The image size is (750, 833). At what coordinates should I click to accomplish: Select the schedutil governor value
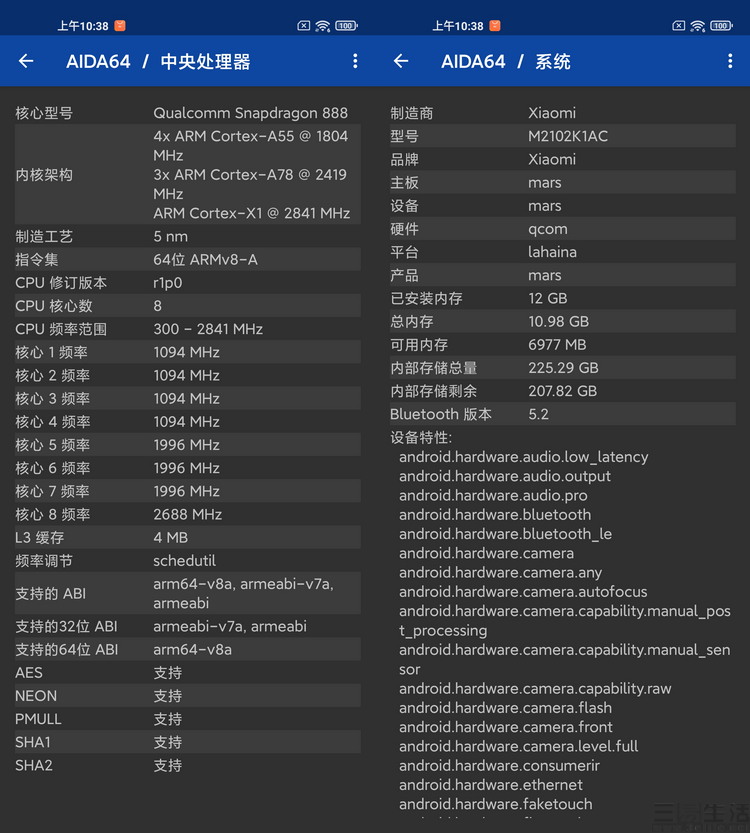pos(185,560)
